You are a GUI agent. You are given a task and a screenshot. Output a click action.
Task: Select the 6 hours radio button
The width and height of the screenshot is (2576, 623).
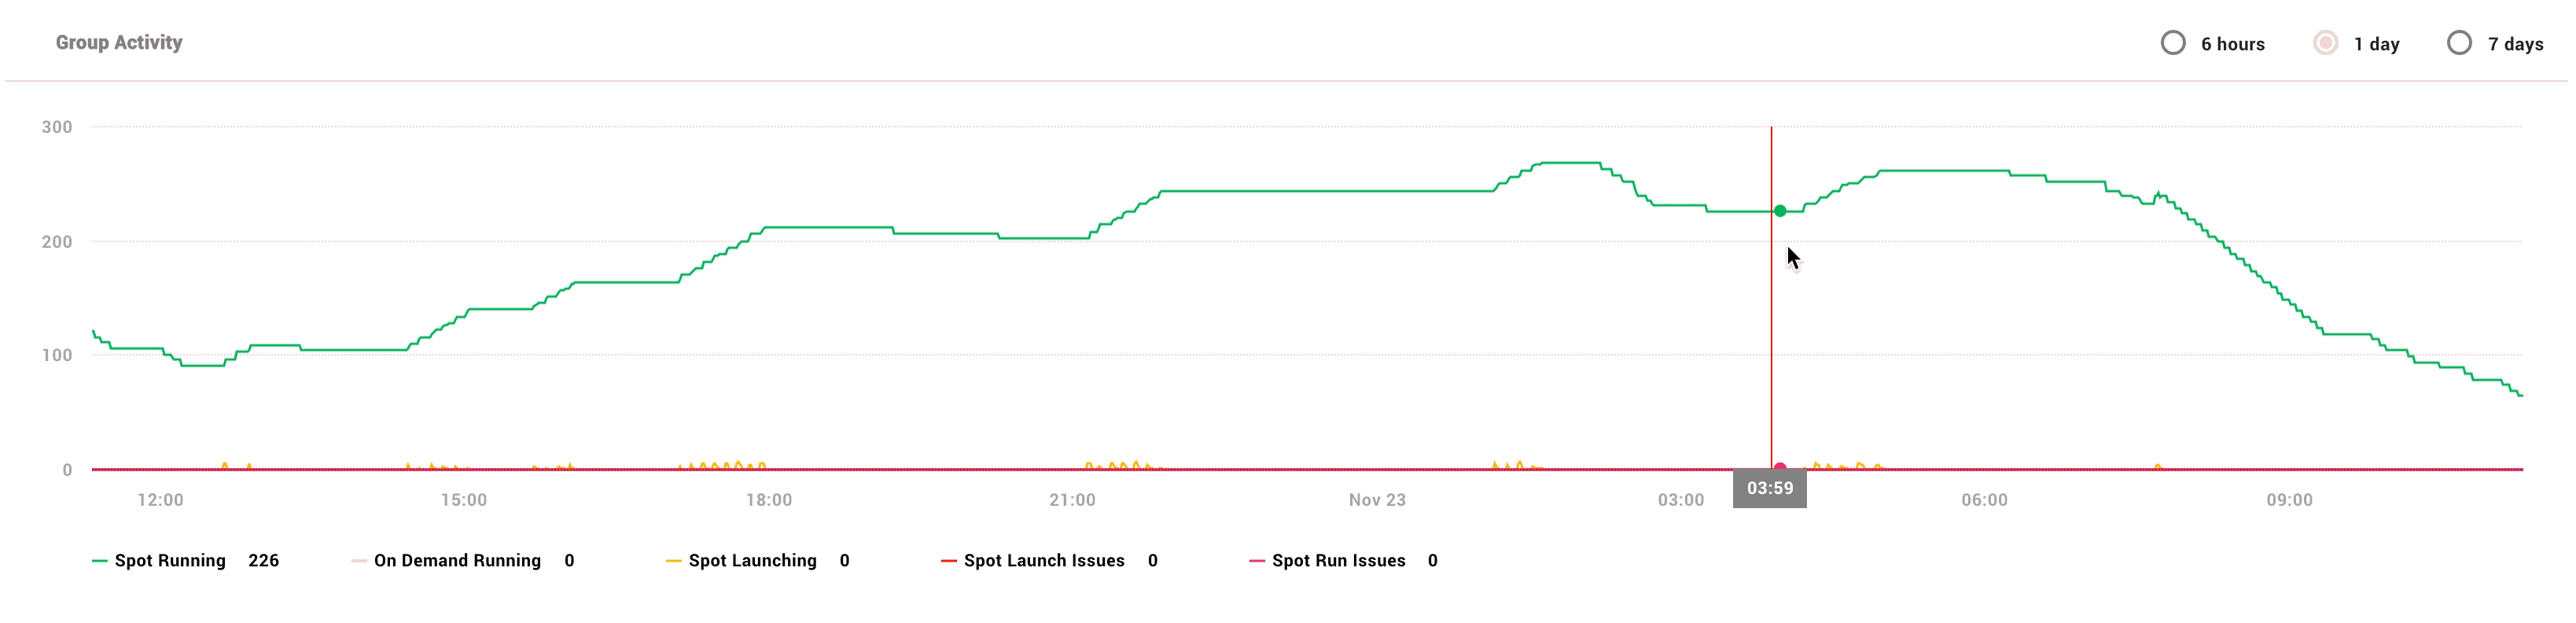pos(2172,43)
